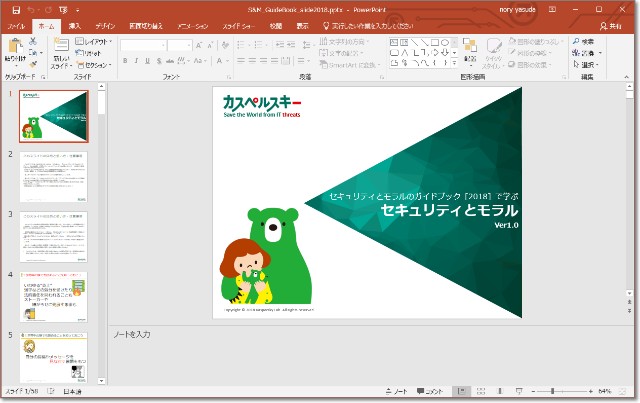Open the font size combo box

[x=181, y=45]
